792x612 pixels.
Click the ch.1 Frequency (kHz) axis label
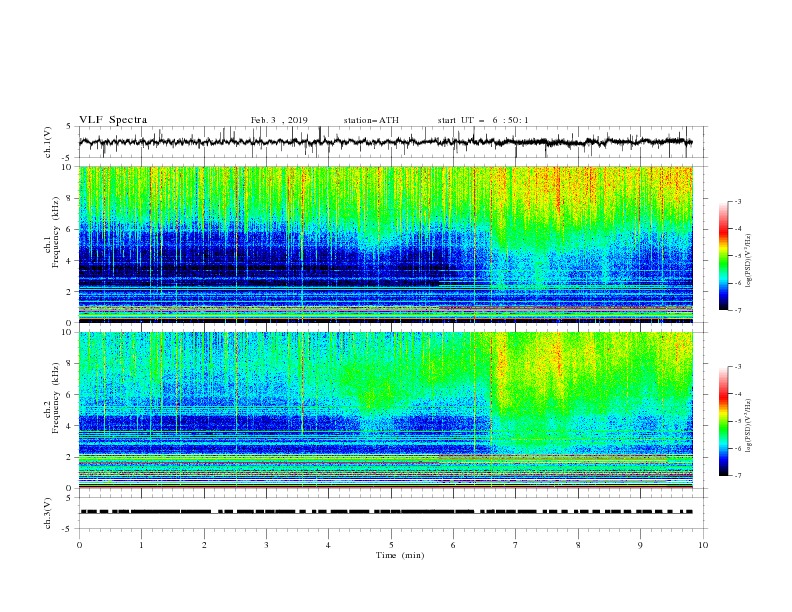(53, 233)
